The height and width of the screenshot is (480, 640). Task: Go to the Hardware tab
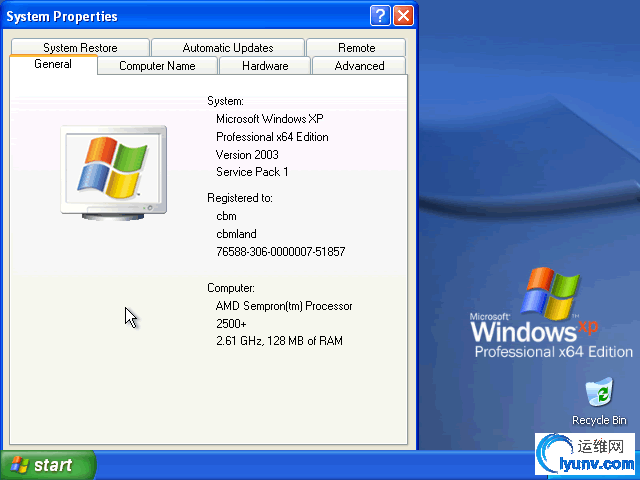coord(265,66)
